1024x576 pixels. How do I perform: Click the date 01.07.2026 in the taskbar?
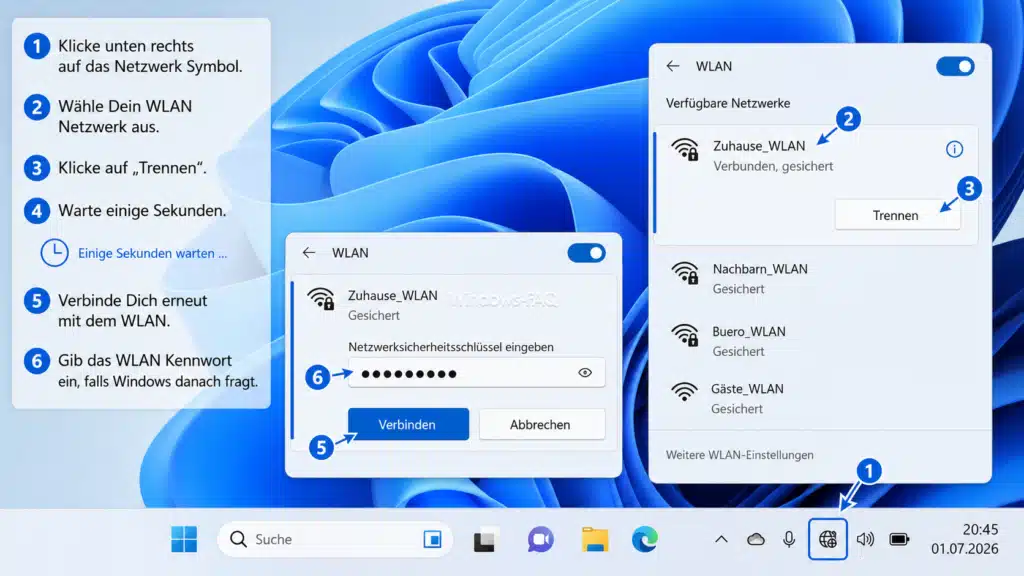965,549
